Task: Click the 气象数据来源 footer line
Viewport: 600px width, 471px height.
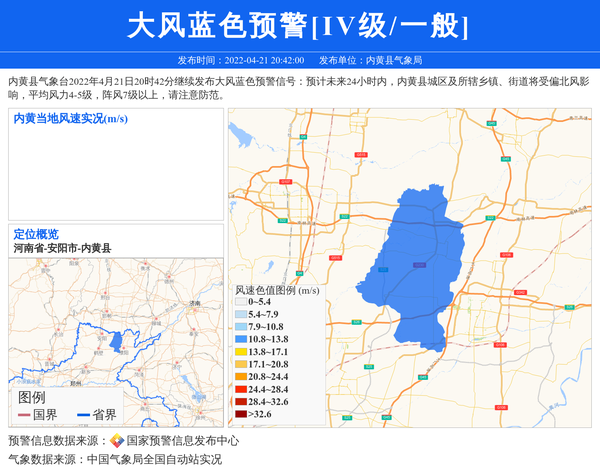Action: tap(115, 459)
